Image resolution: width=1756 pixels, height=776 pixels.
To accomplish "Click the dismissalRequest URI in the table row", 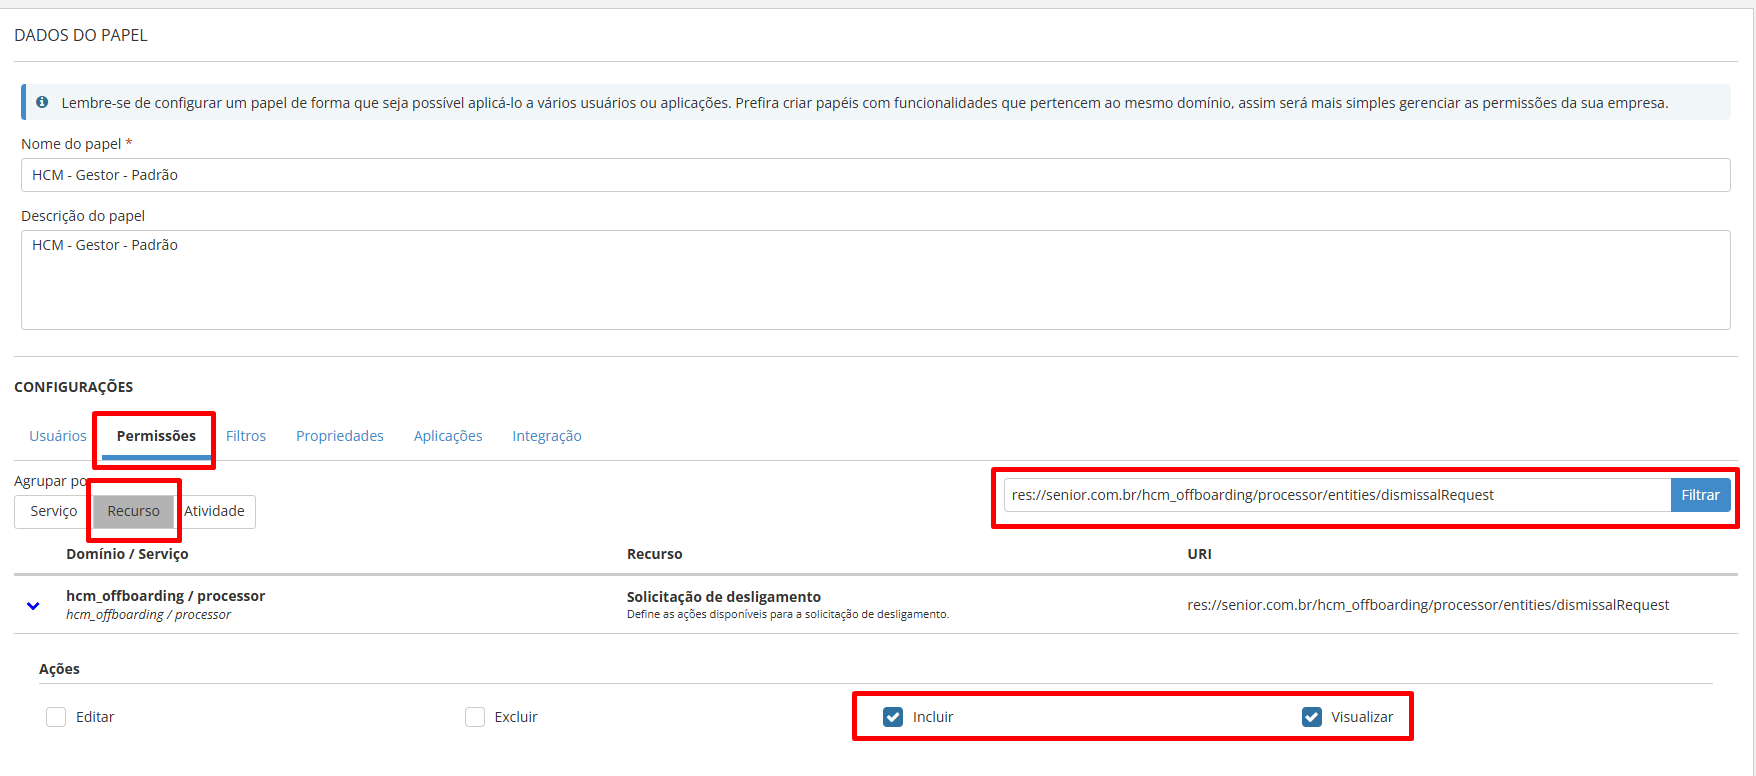I will pos(1428,605).
